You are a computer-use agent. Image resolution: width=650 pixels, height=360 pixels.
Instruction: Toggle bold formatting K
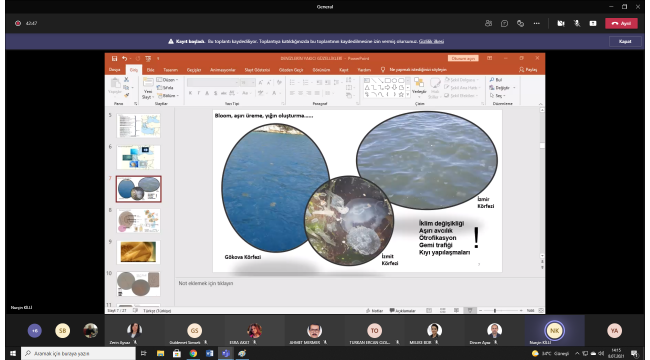click(190, 93)
